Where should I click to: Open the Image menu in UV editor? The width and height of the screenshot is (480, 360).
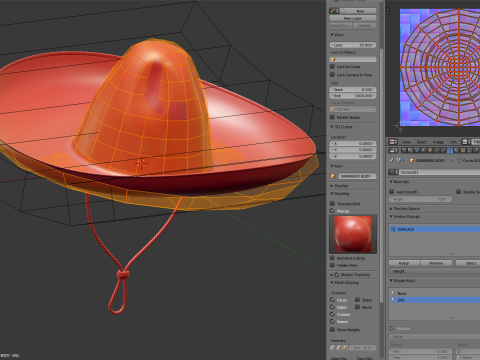pos(438,142)
